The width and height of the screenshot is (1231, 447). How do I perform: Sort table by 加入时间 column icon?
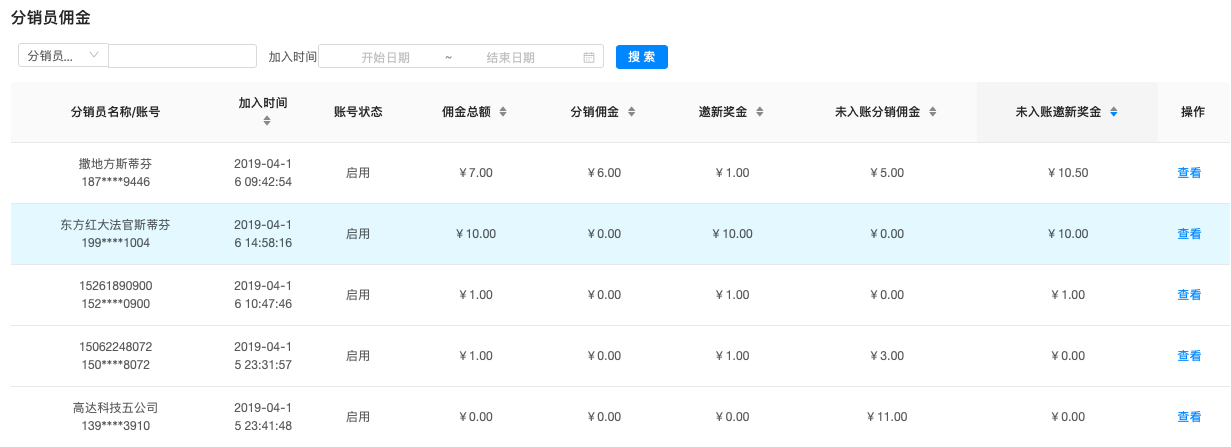266,121
